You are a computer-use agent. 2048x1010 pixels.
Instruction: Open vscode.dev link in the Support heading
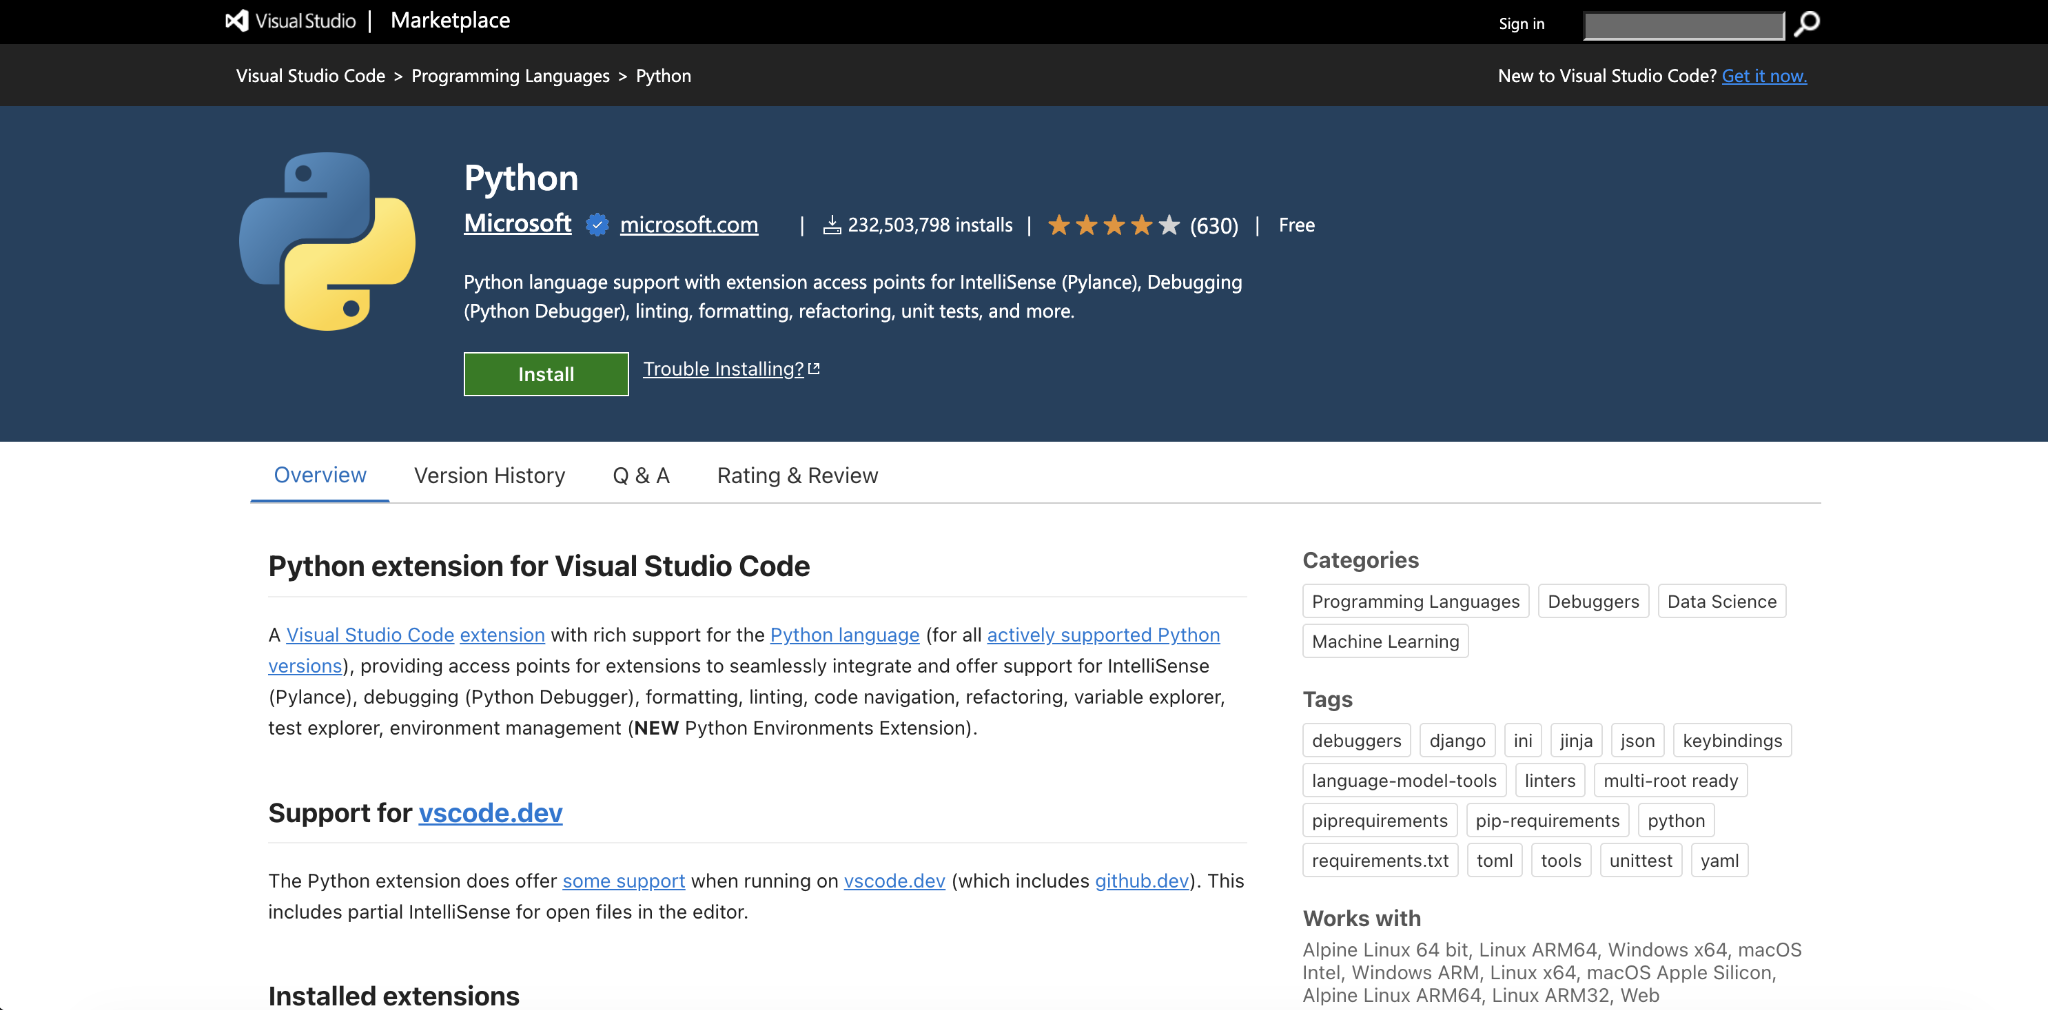click(490, 813)
